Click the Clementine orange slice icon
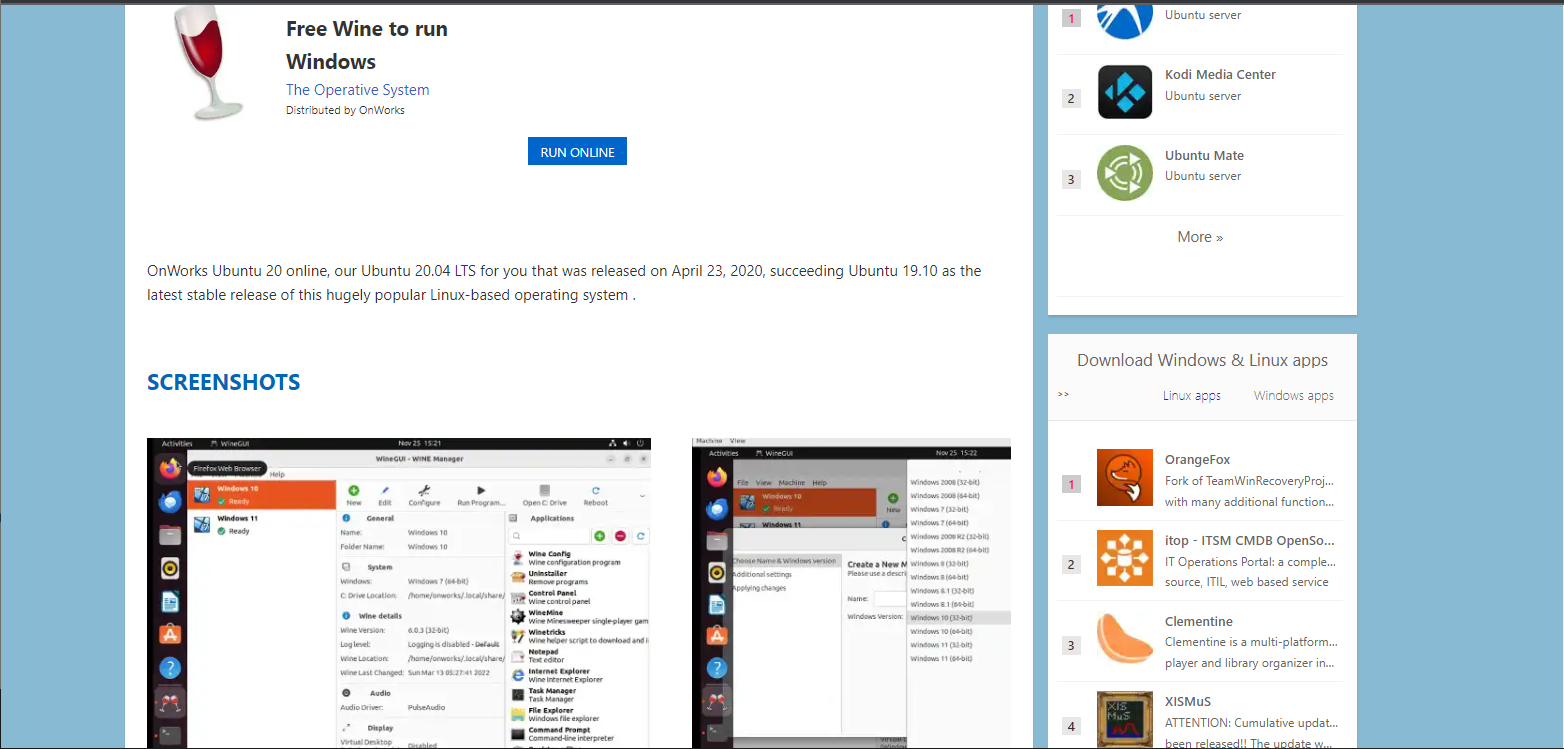This screenshot has width=1564, height=749. 1125,639
